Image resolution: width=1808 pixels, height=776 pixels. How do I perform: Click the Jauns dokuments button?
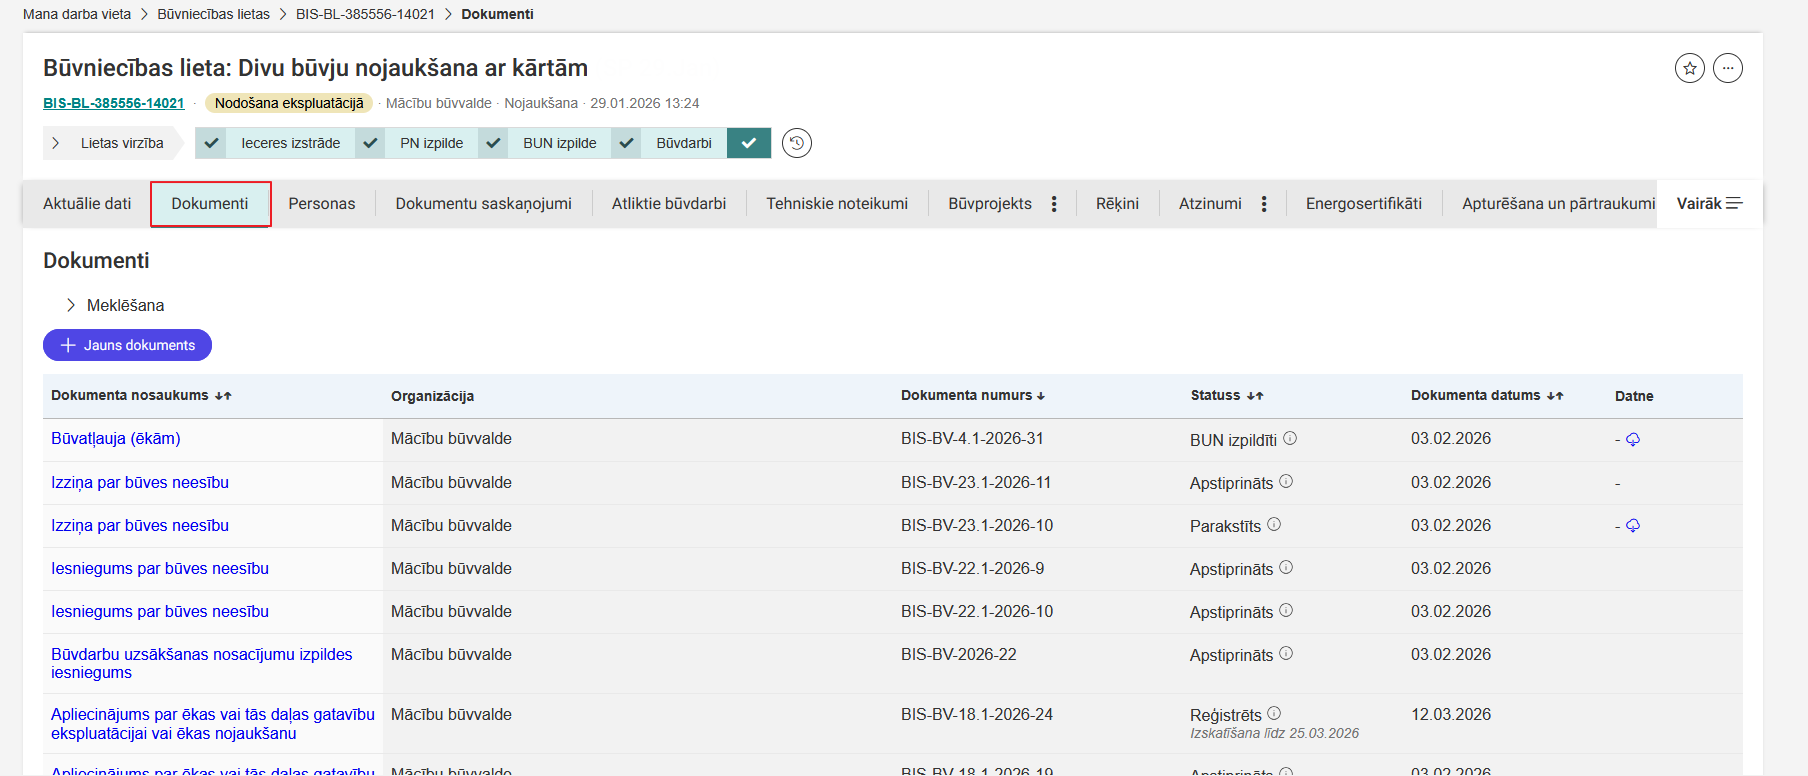tap(127, 345)
